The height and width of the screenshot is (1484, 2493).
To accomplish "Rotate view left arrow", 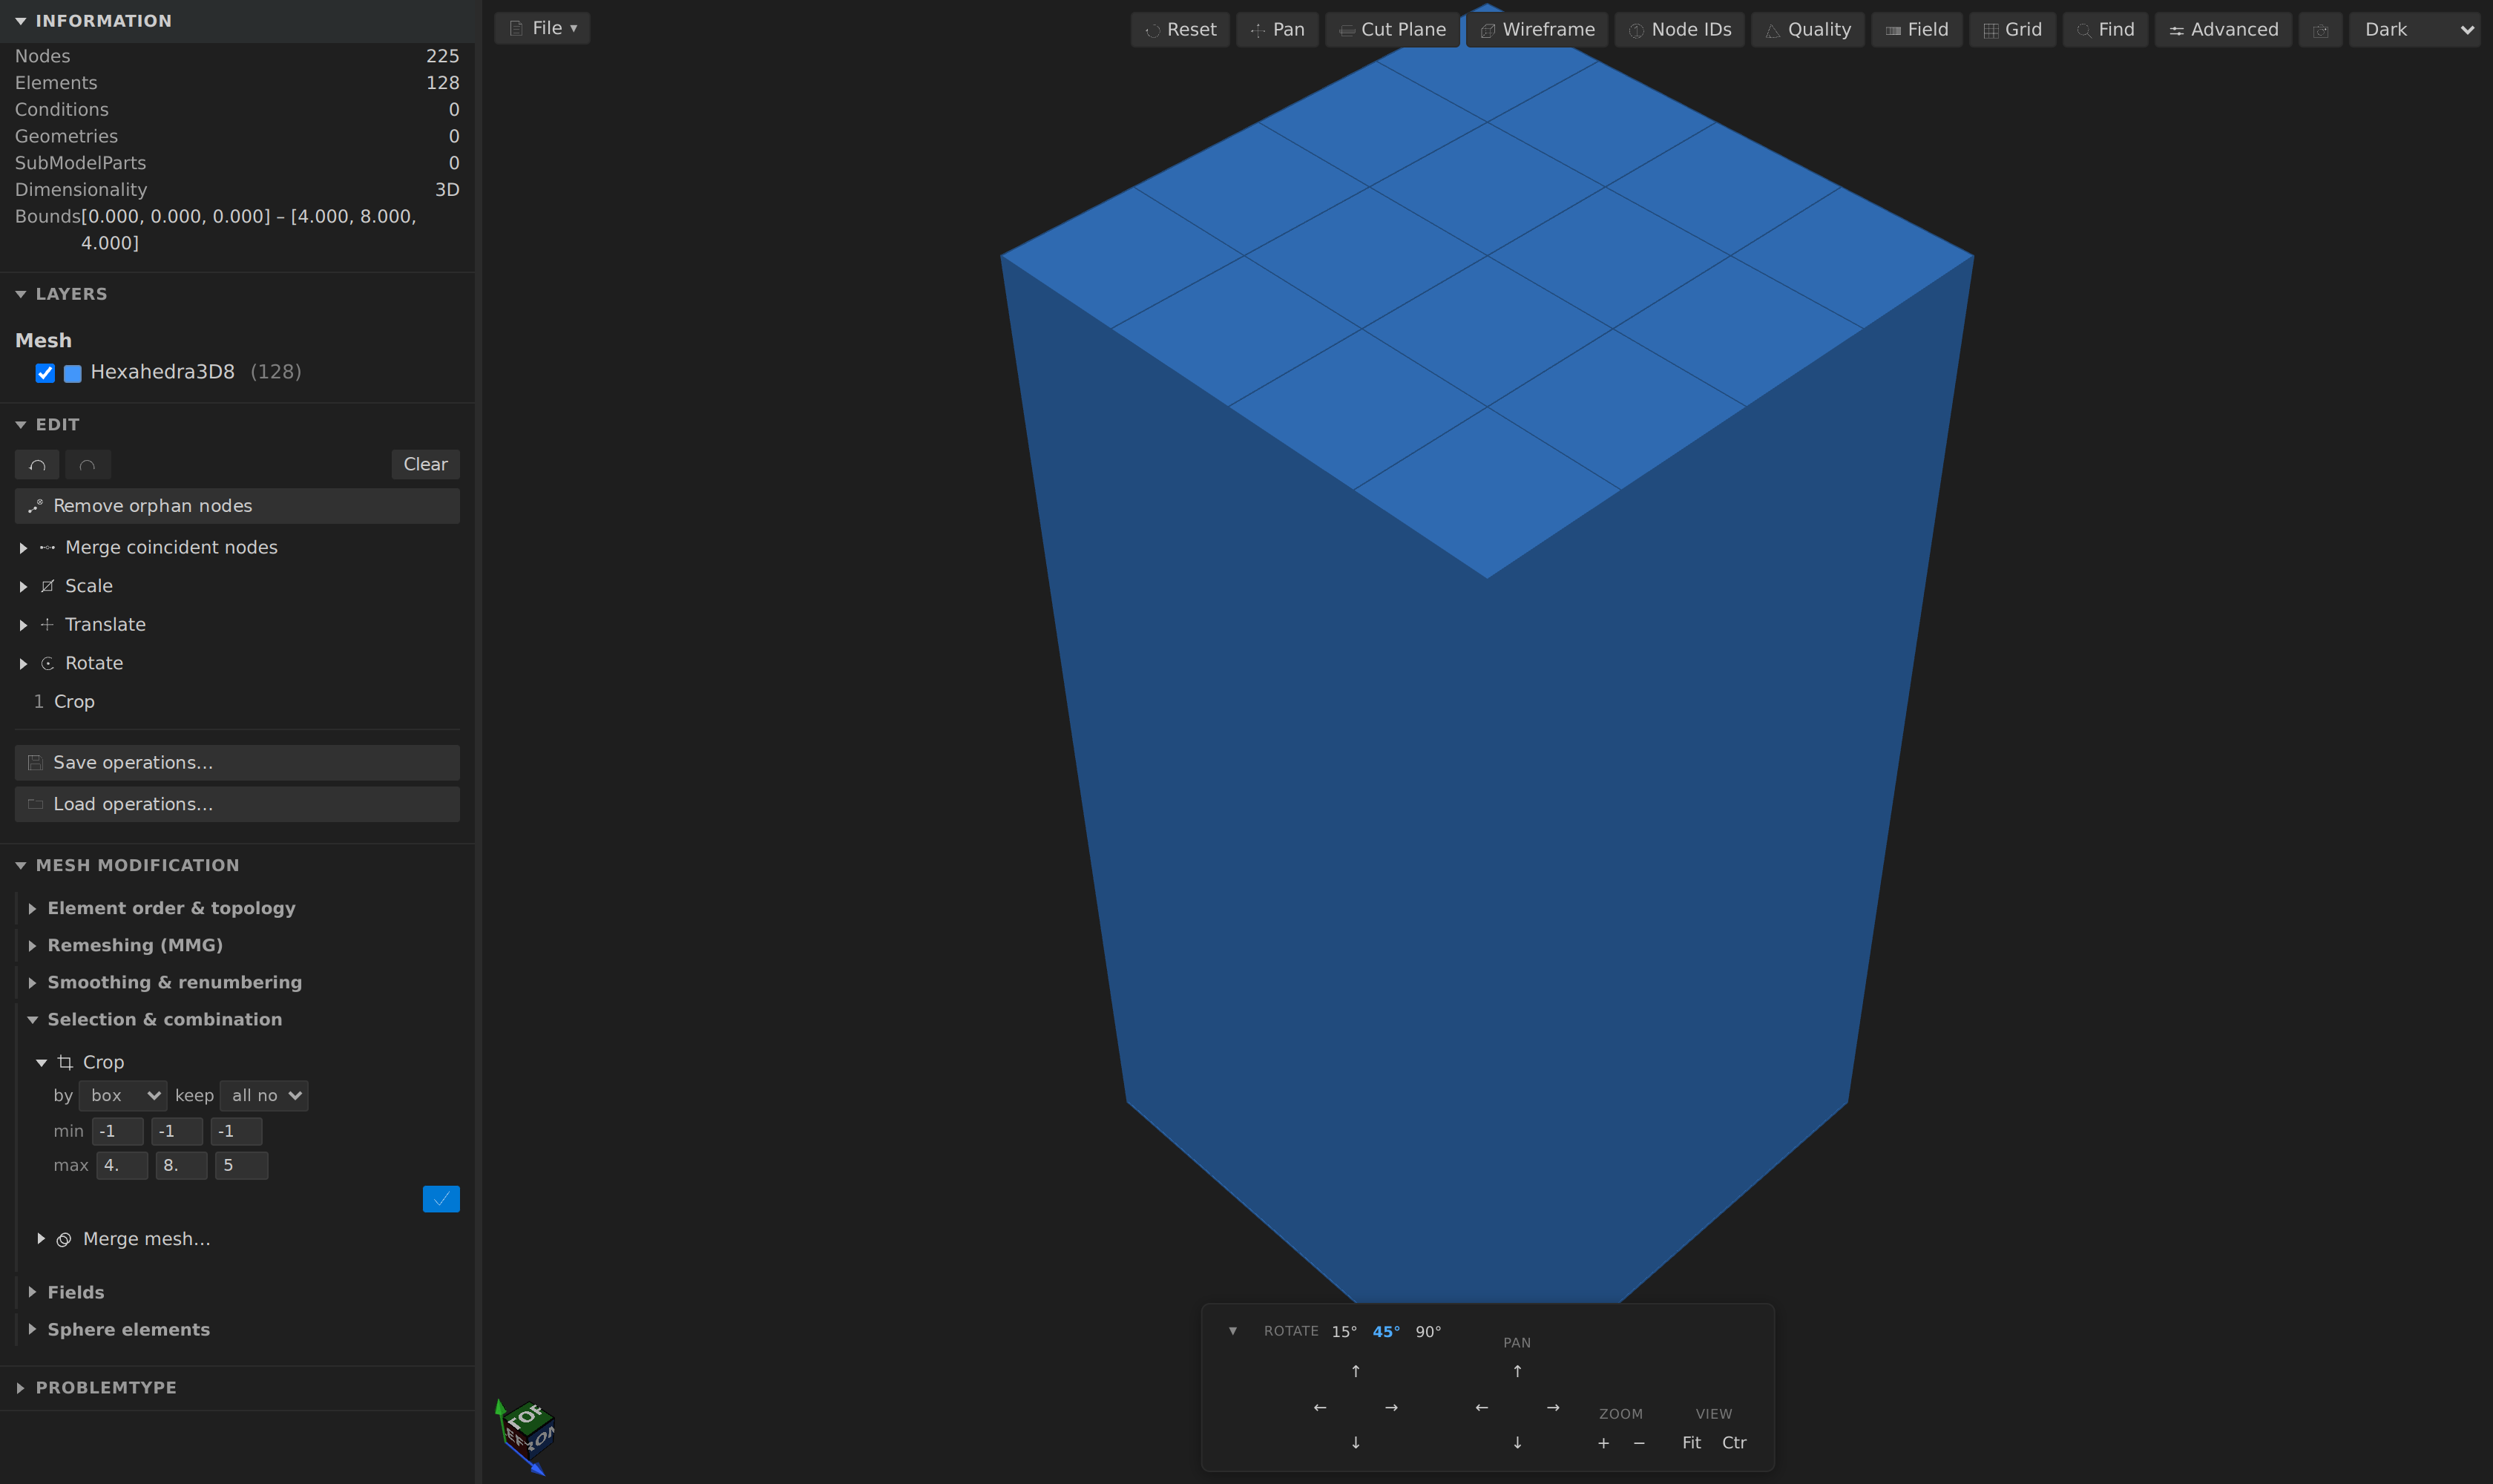I will click(1320, 1407).
